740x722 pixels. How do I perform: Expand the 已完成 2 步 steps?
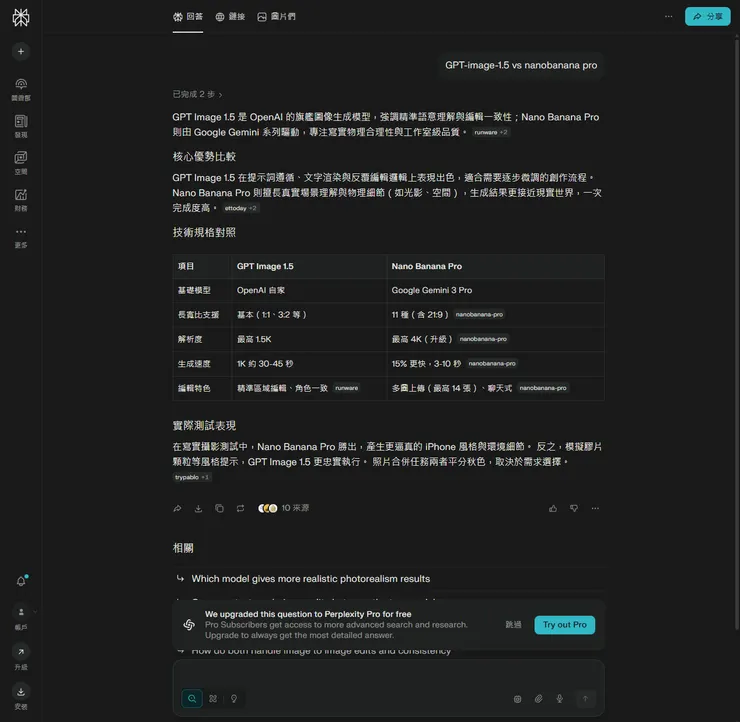197,94
